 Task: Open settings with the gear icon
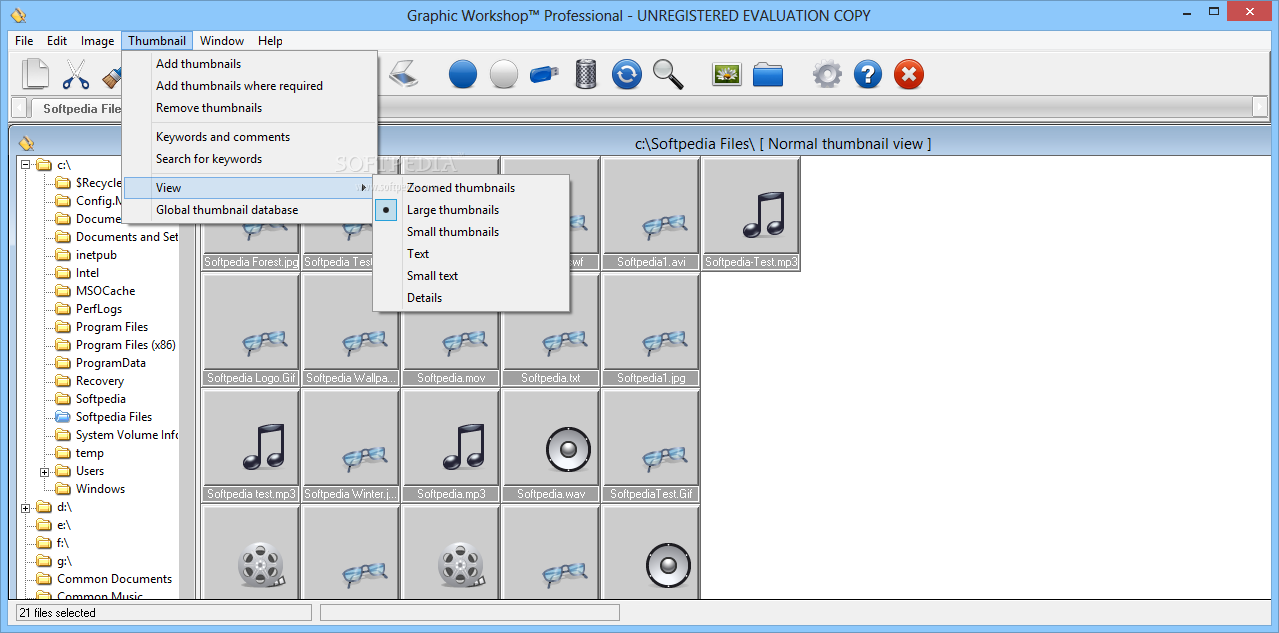click(x=827, y=74)
